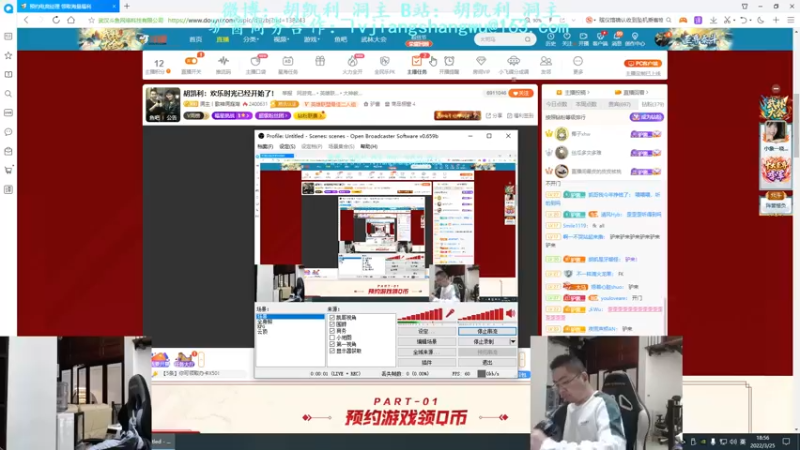800x450 pixels.
Task: Toggle 第一视角 source checkbox in OBS
Action: click(x=332, y=344)
